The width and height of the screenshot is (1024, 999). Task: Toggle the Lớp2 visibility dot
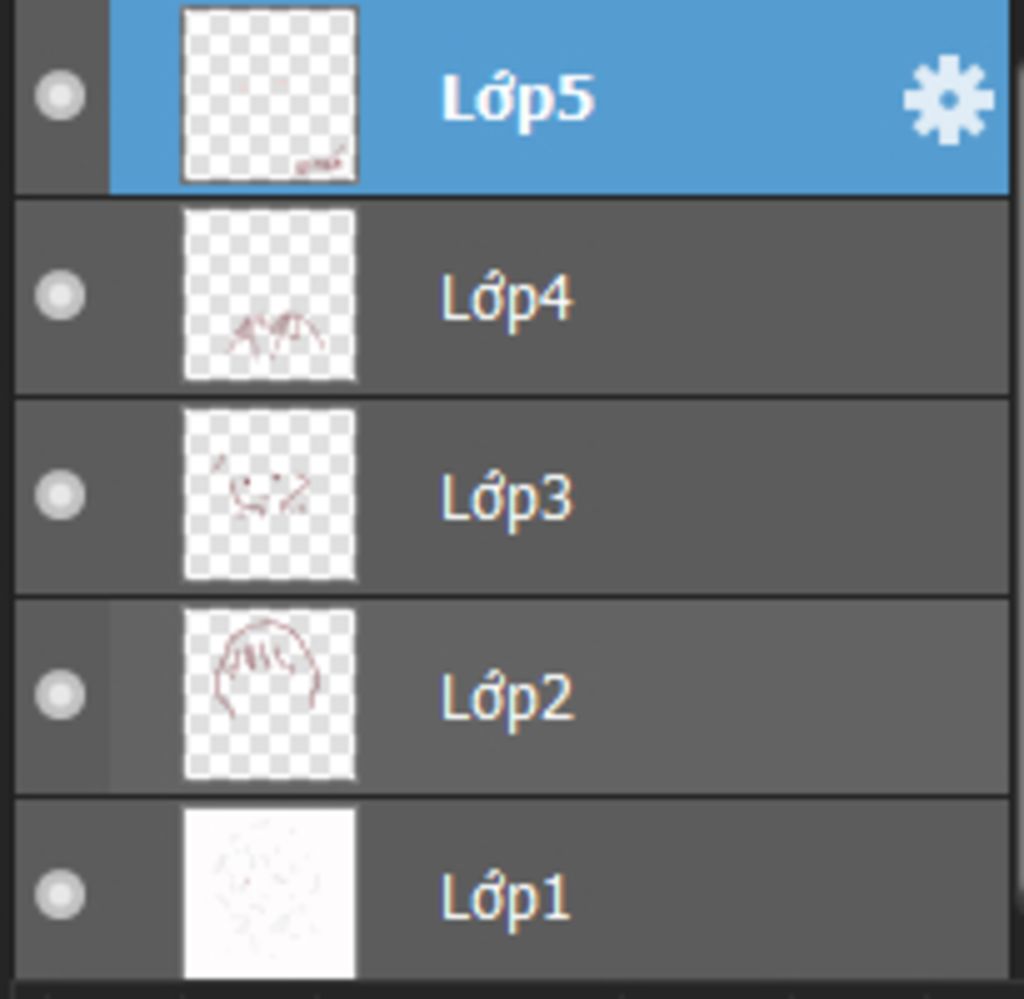(60, 695)
